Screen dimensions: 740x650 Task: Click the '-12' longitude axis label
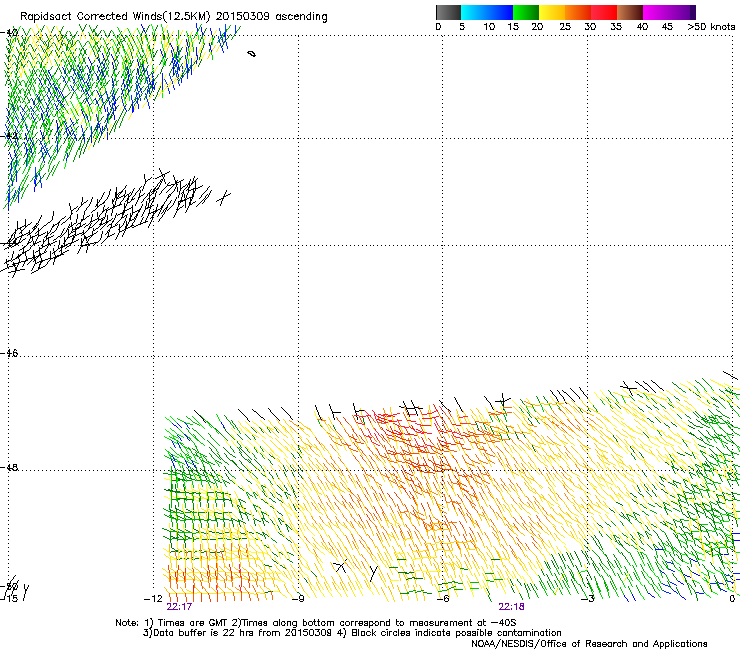153,599
